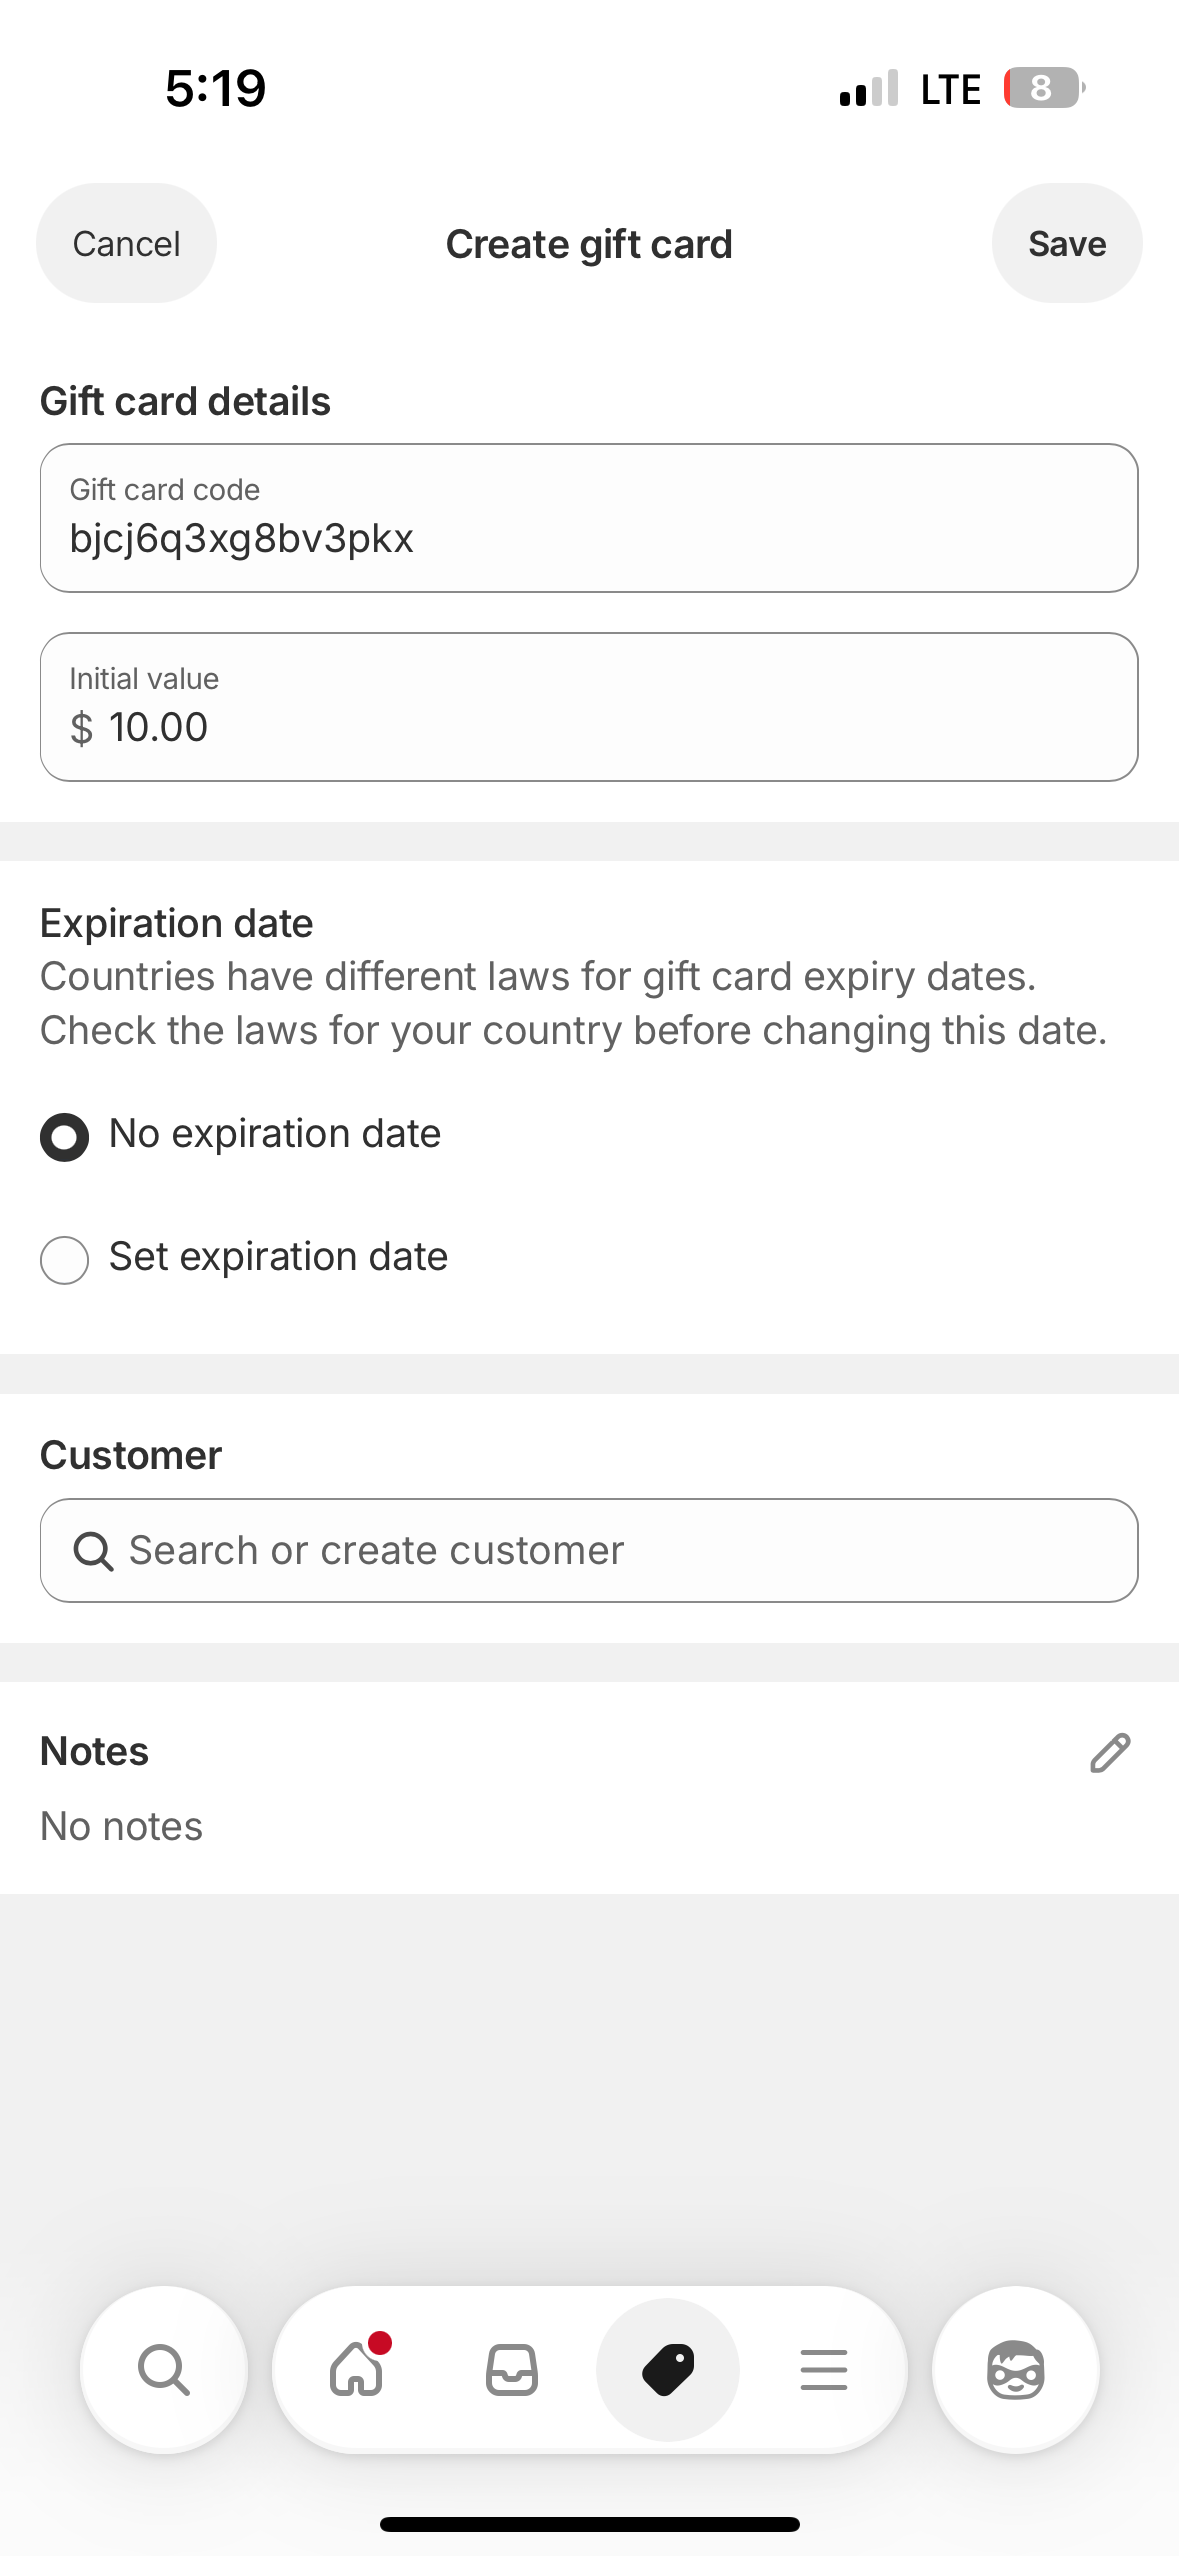Click Search or create customer field
1179x2556 pixels.
click(620, 1551)
